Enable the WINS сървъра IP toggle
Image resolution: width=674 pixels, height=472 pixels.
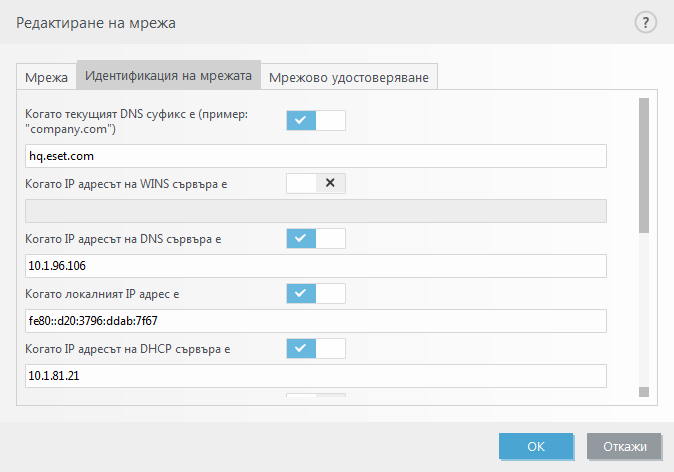pyautogui.click(x=316, y=183)
